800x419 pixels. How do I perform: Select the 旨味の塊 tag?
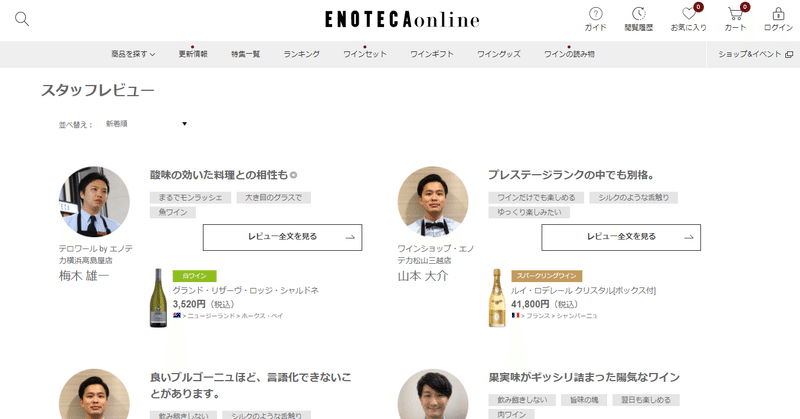click(584, 400)
